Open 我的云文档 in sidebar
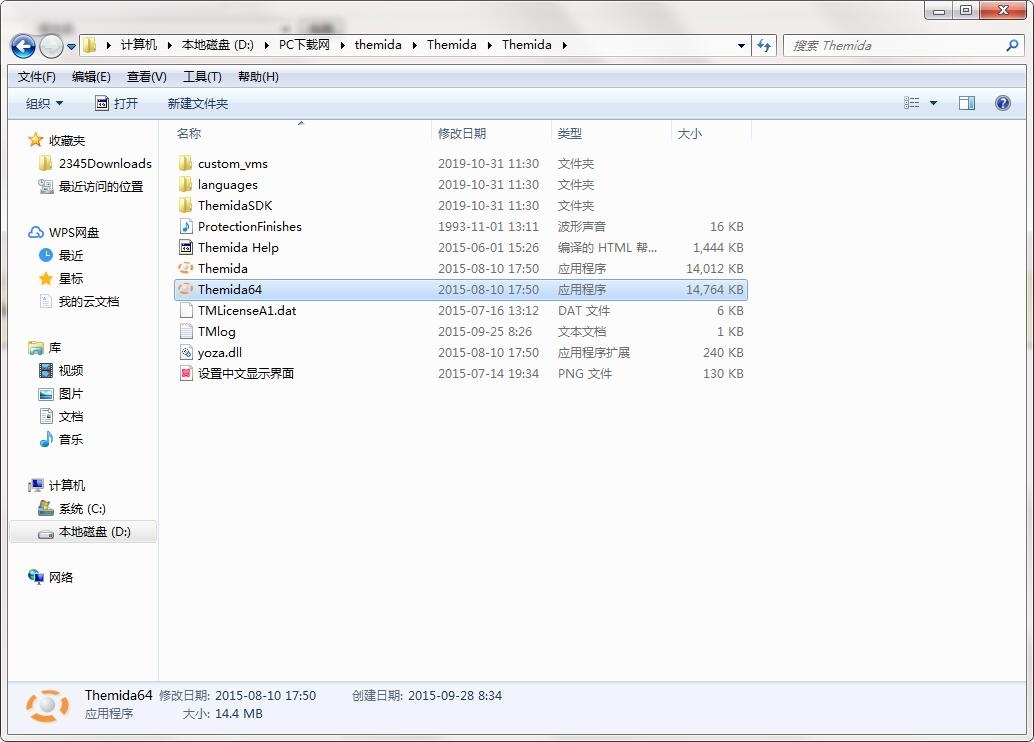This screenshot has height=742, width=1034. click(79, 301)
